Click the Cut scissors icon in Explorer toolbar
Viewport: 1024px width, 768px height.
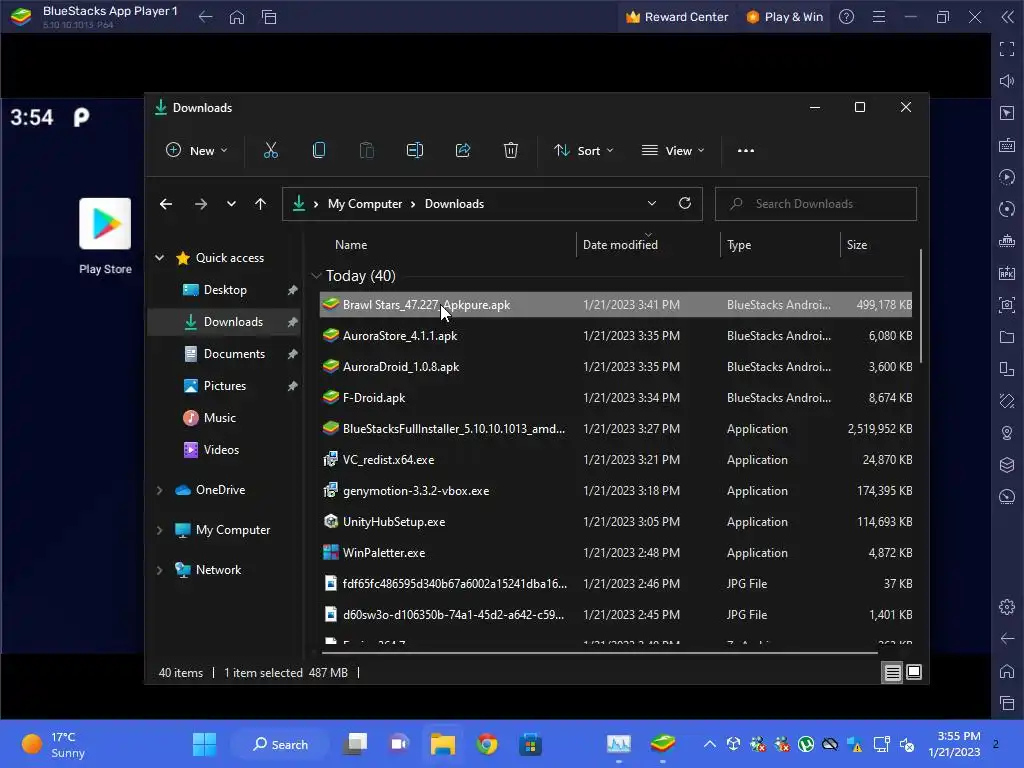[270, 151]
